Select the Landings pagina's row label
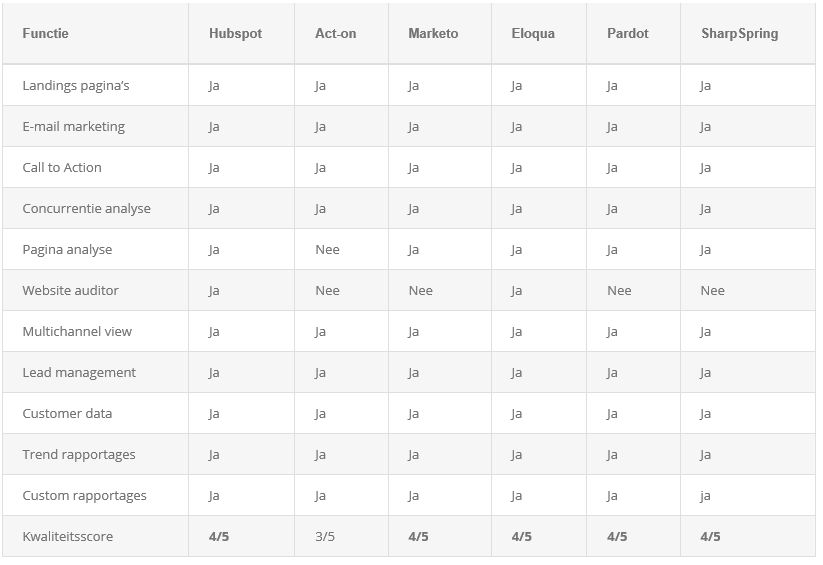Viewport: 823px width, 565px height. point(76,86)
